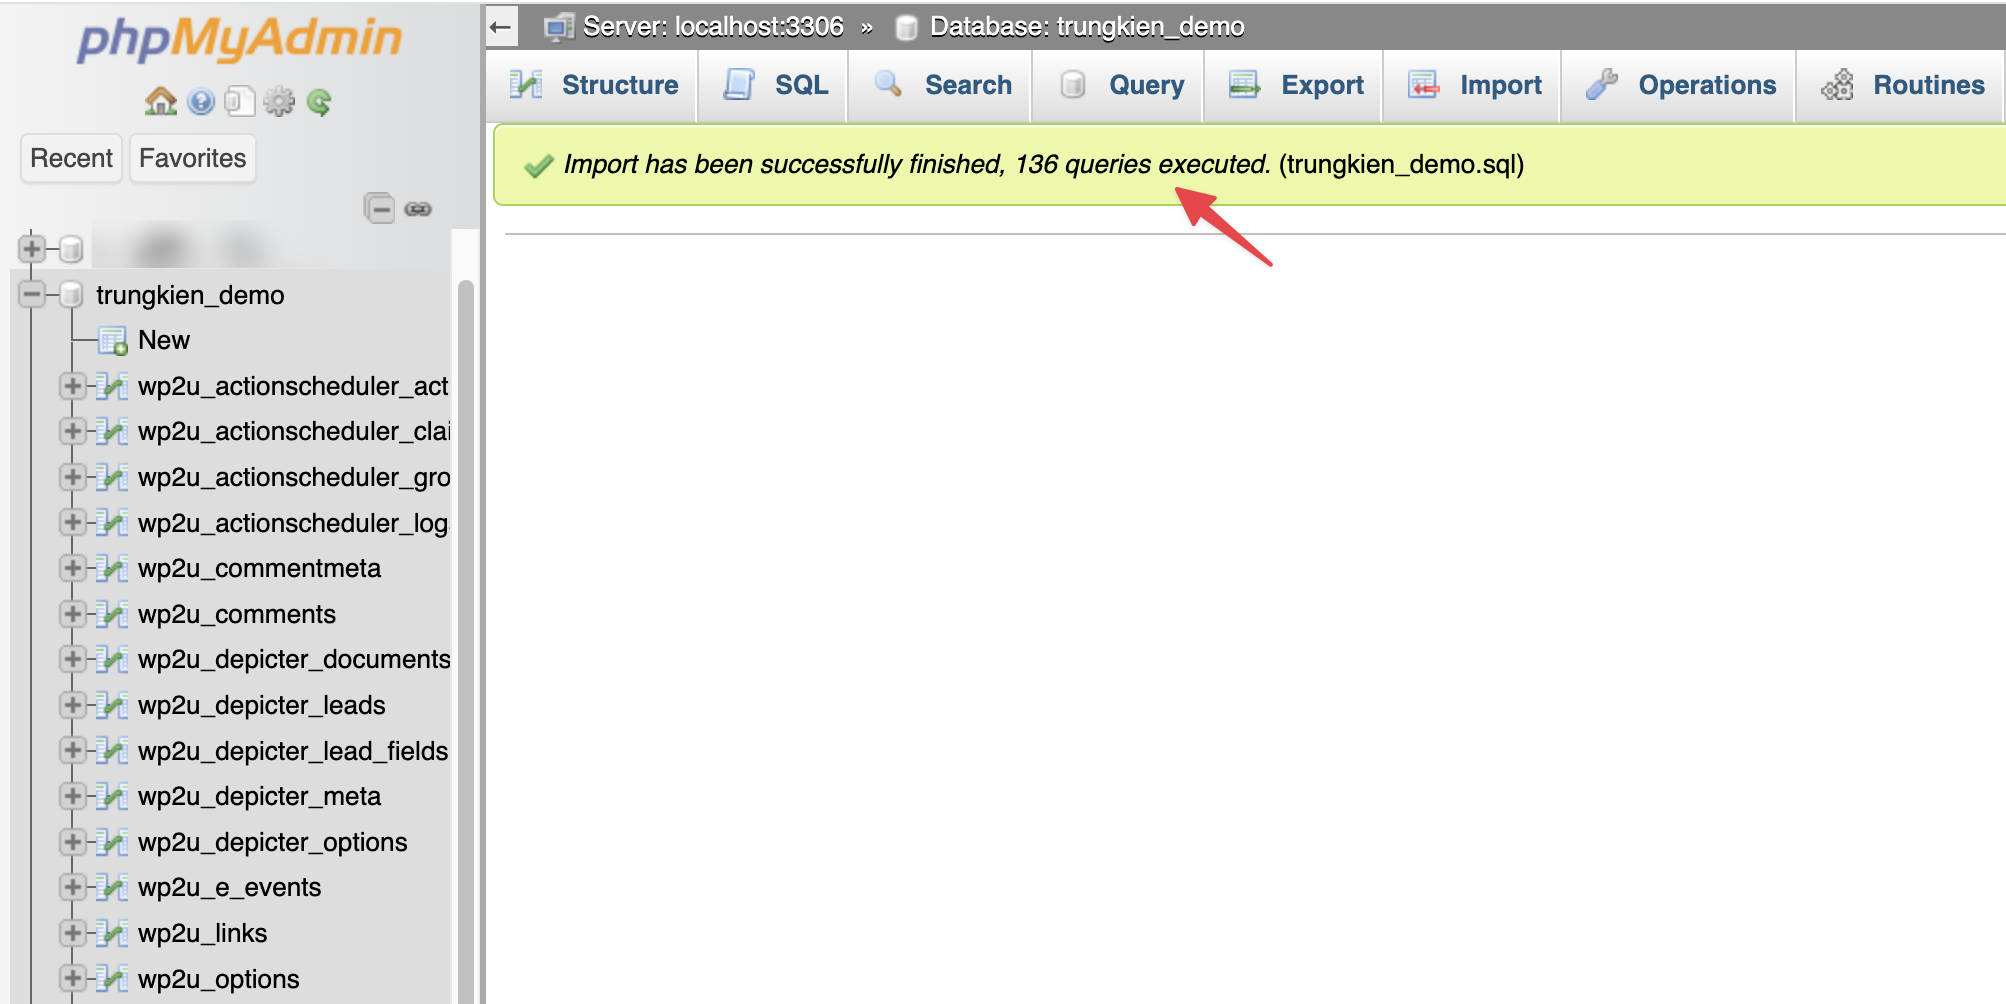Image resolution: width=2006 pixels, height=1004 pixels.
Task: Open the Home icon in sidebar
Action: point(161,101)
